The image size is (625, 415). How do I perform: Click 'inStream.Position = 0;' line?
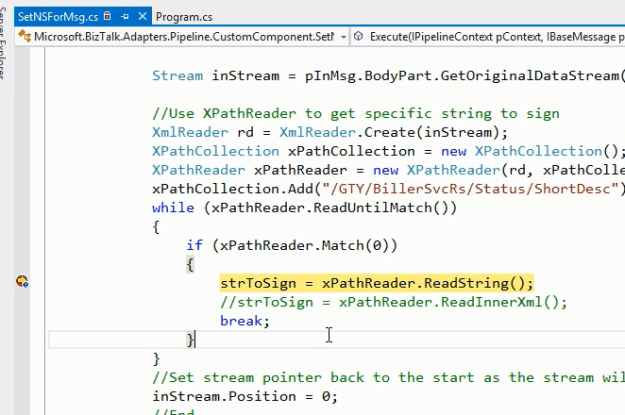click(x=245, y=396)
